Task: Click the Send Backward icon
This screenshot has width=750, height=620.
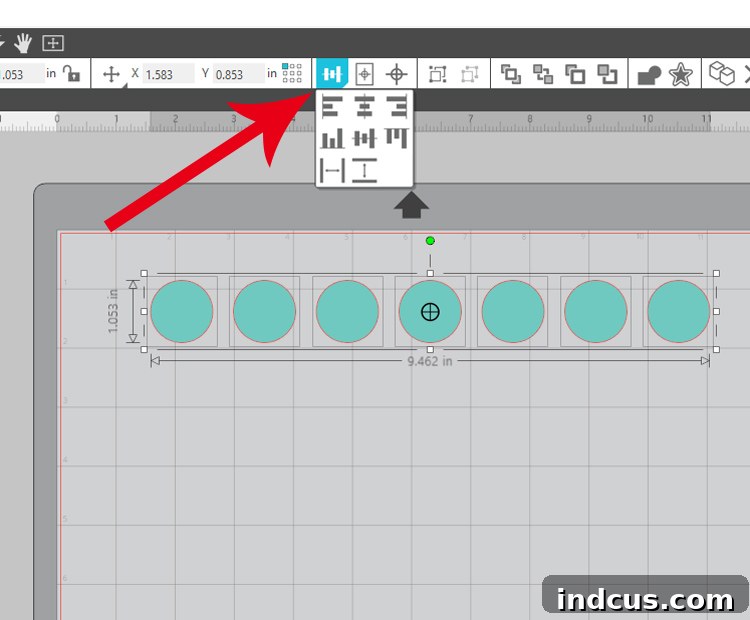Action: (x=607, y=74)
